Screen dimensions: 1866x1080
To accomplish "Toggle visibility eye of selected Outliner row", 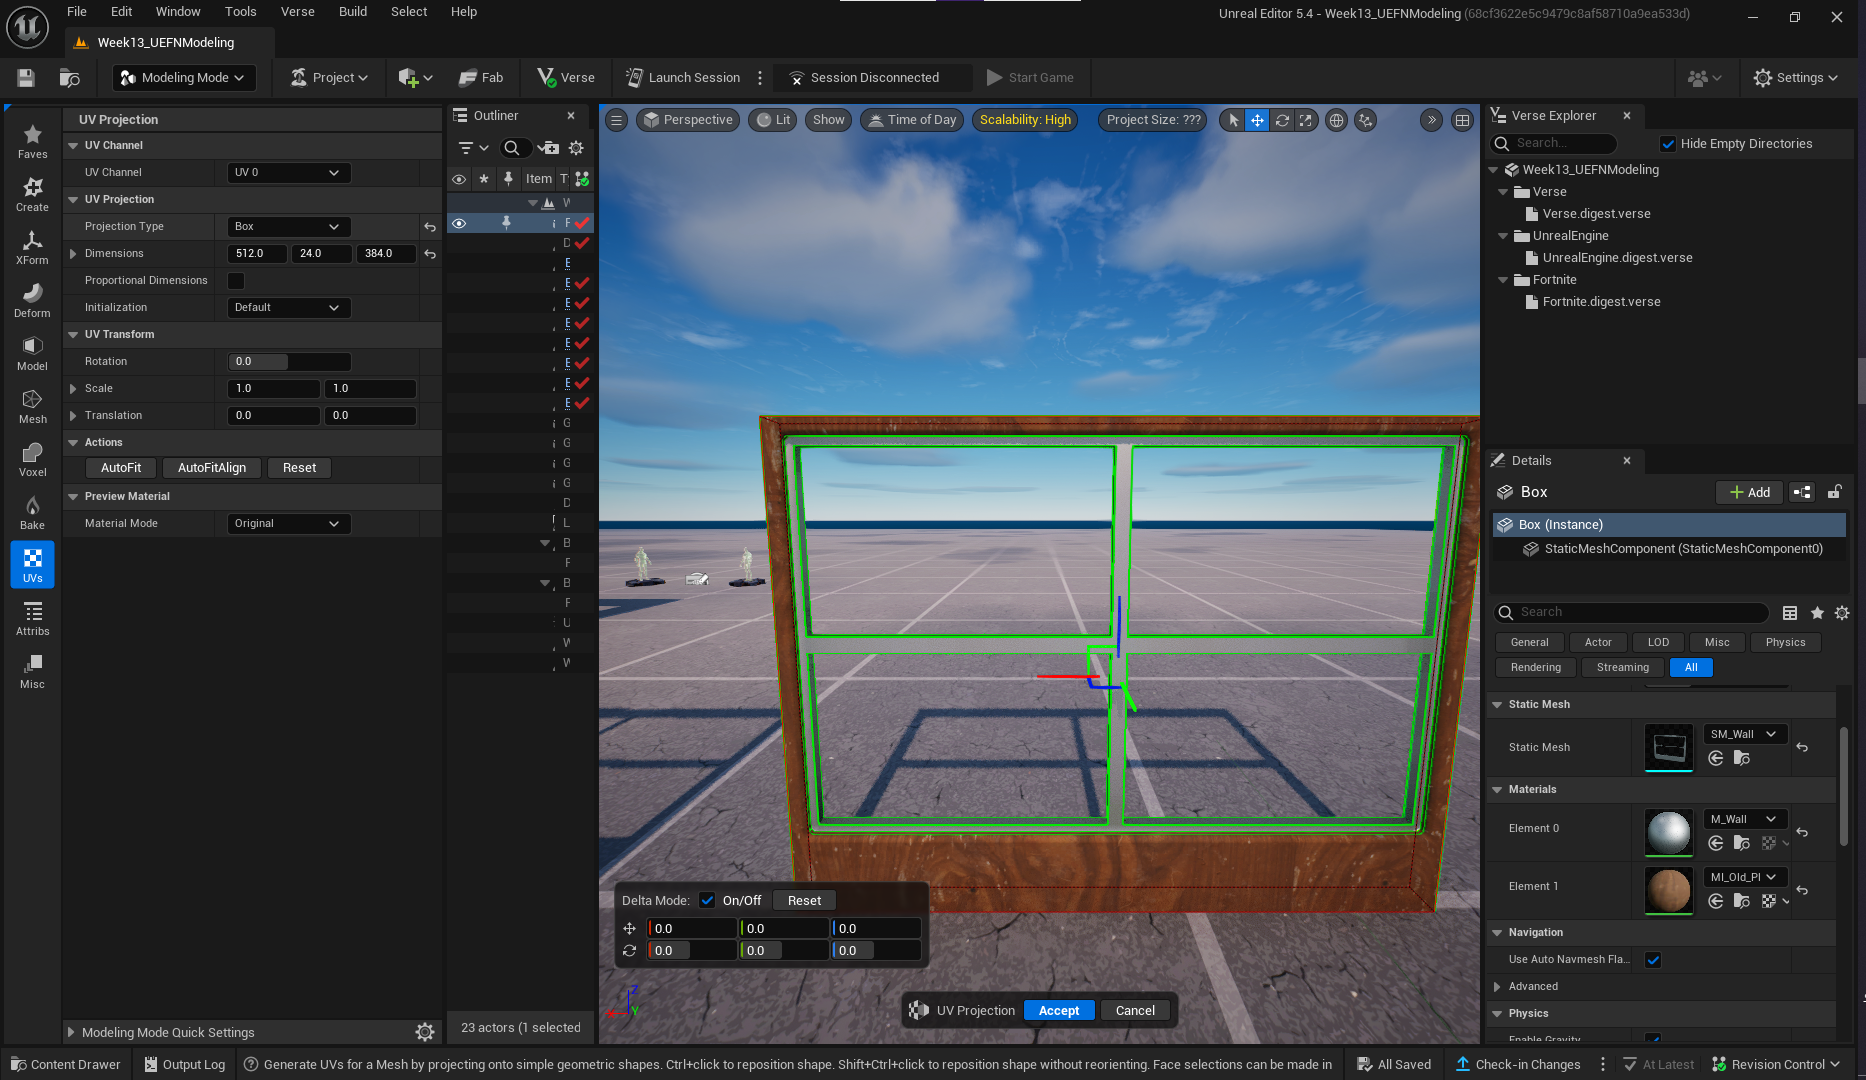I will pyautogui.click(x=459, y=223).
